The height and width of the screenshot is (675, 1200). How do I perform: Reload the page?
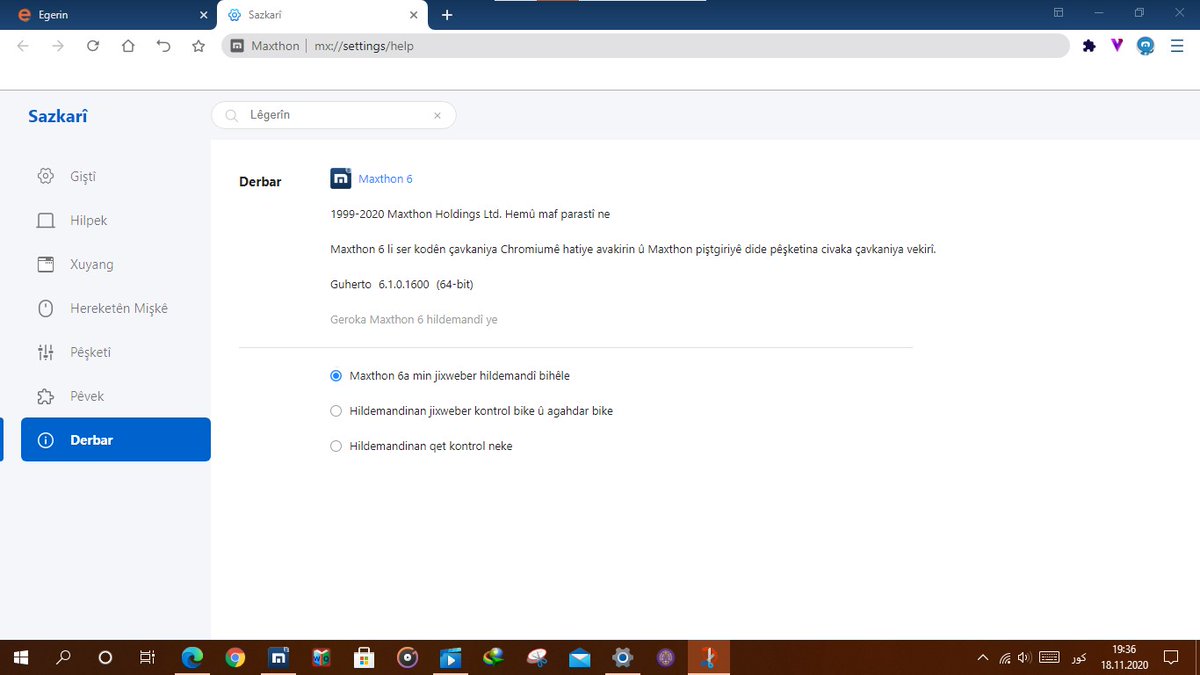coord(93,46)
